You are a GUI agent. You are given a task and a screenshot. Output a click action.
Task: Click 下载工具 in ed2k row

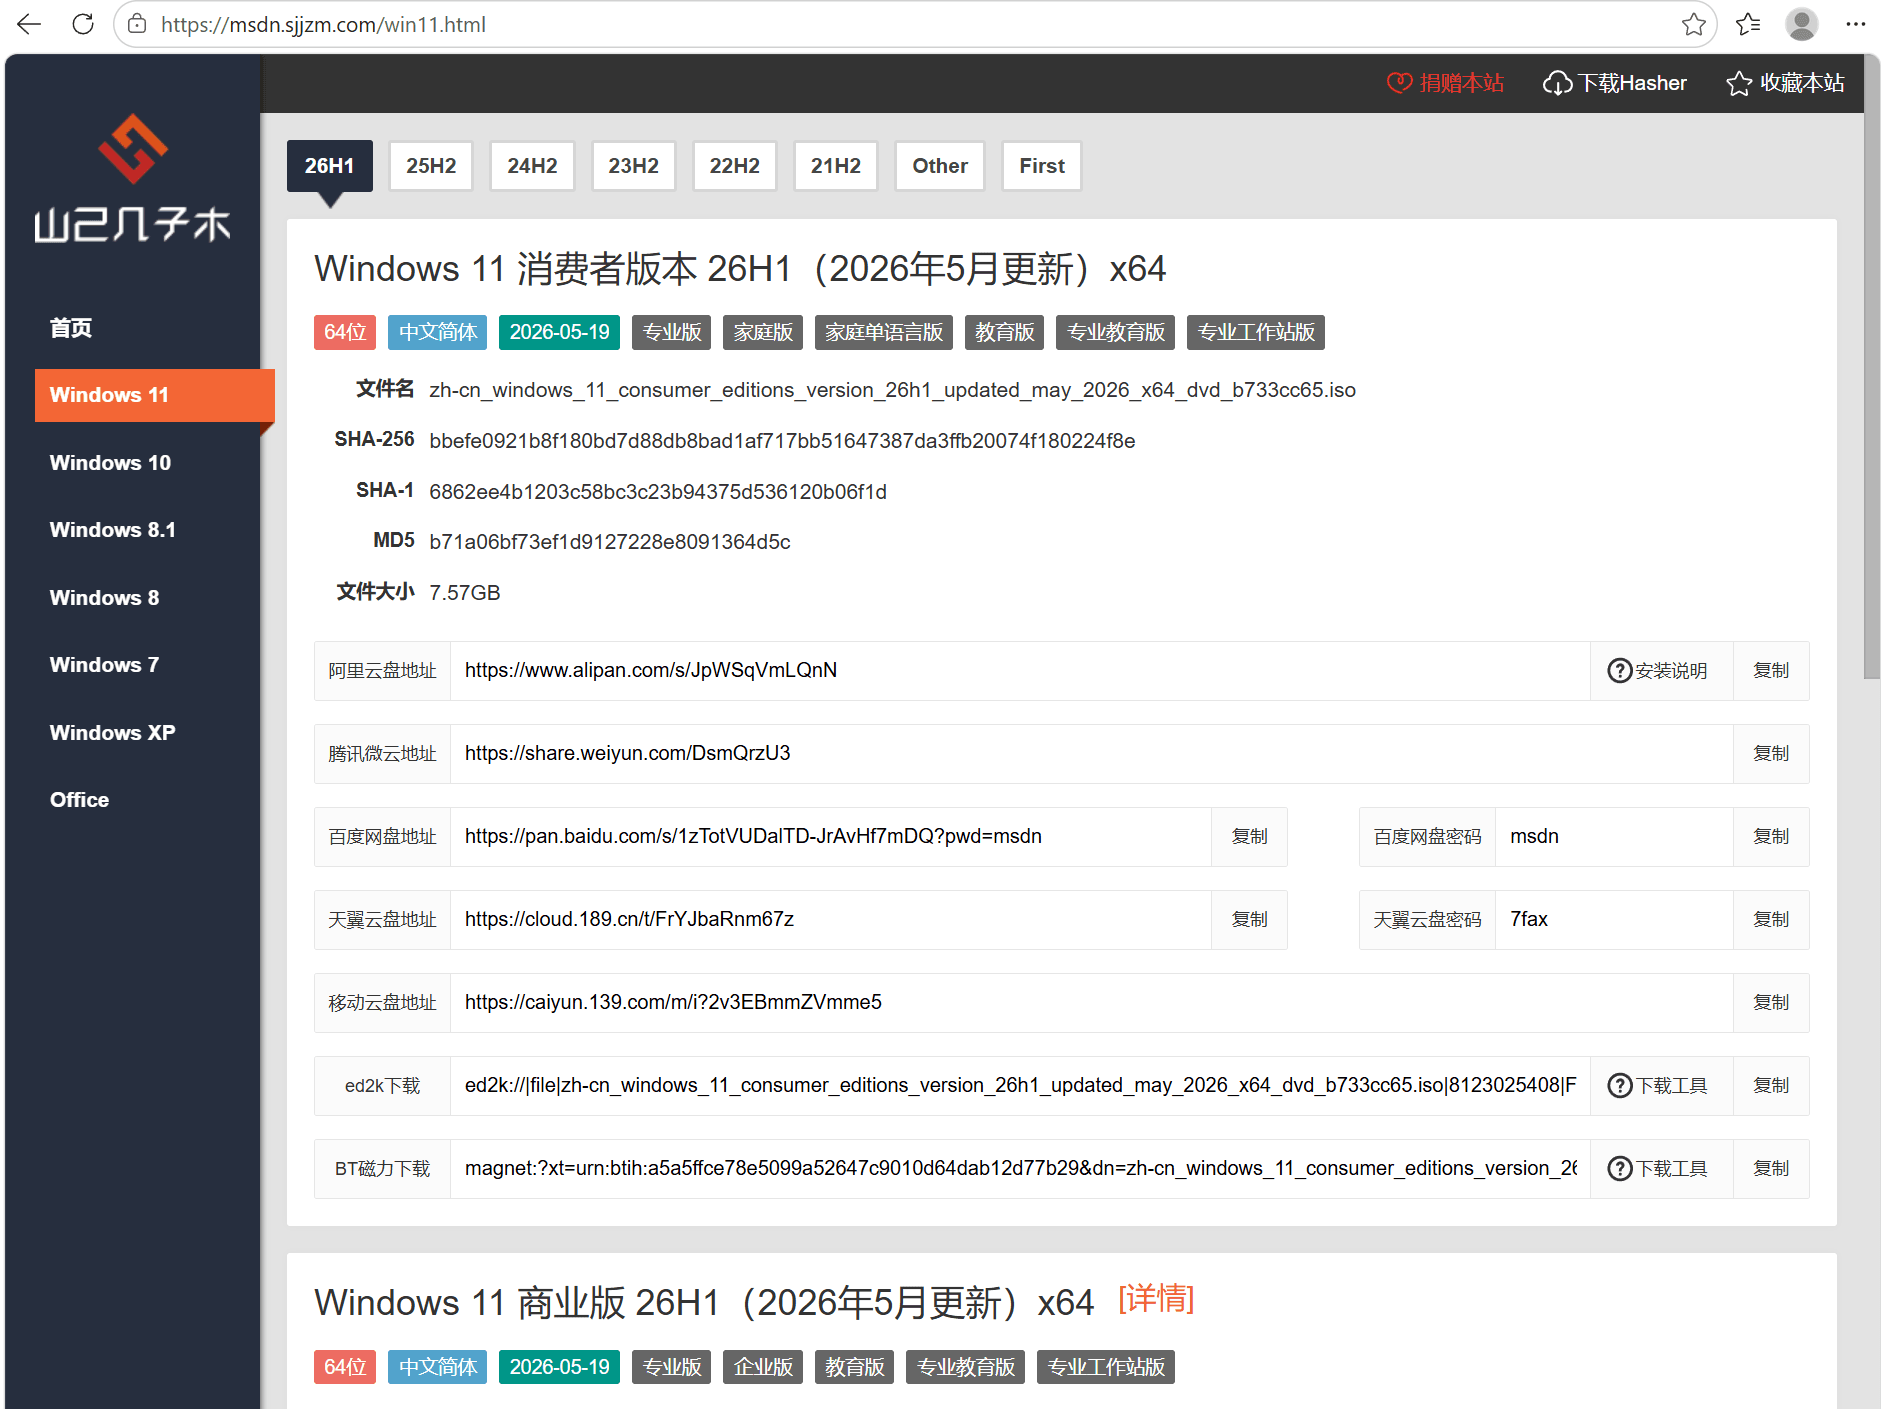(1661, 1086)
